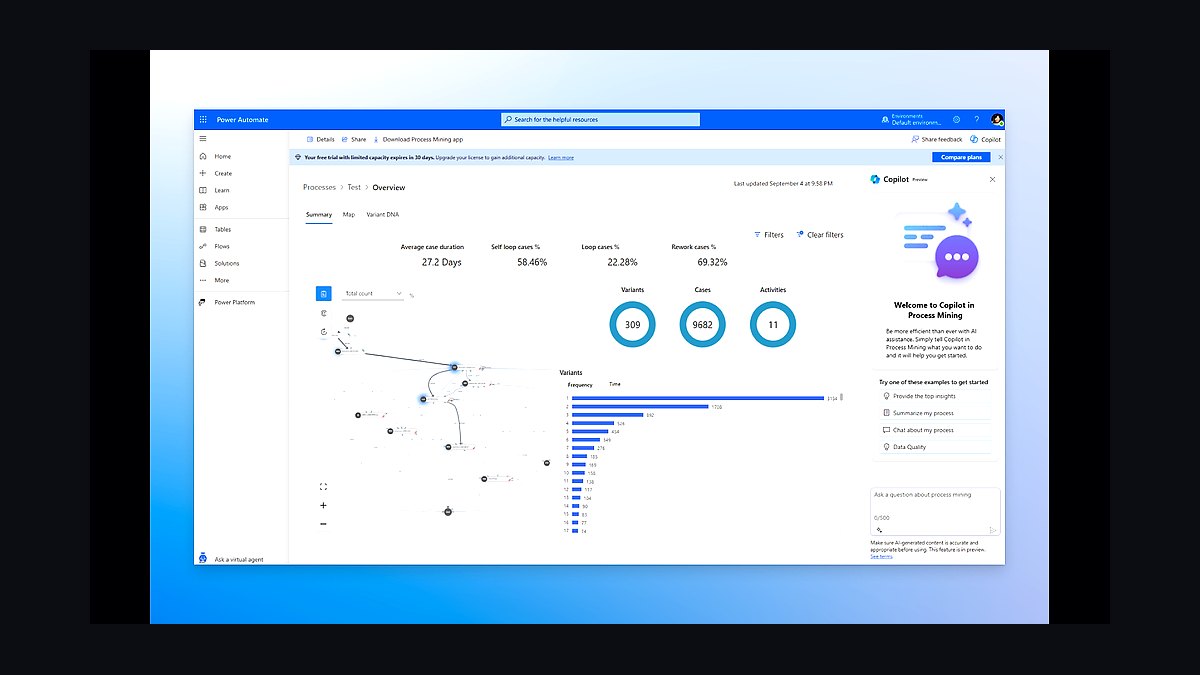Open the Environments picker
1200x675 pixels.
point(911,119)
